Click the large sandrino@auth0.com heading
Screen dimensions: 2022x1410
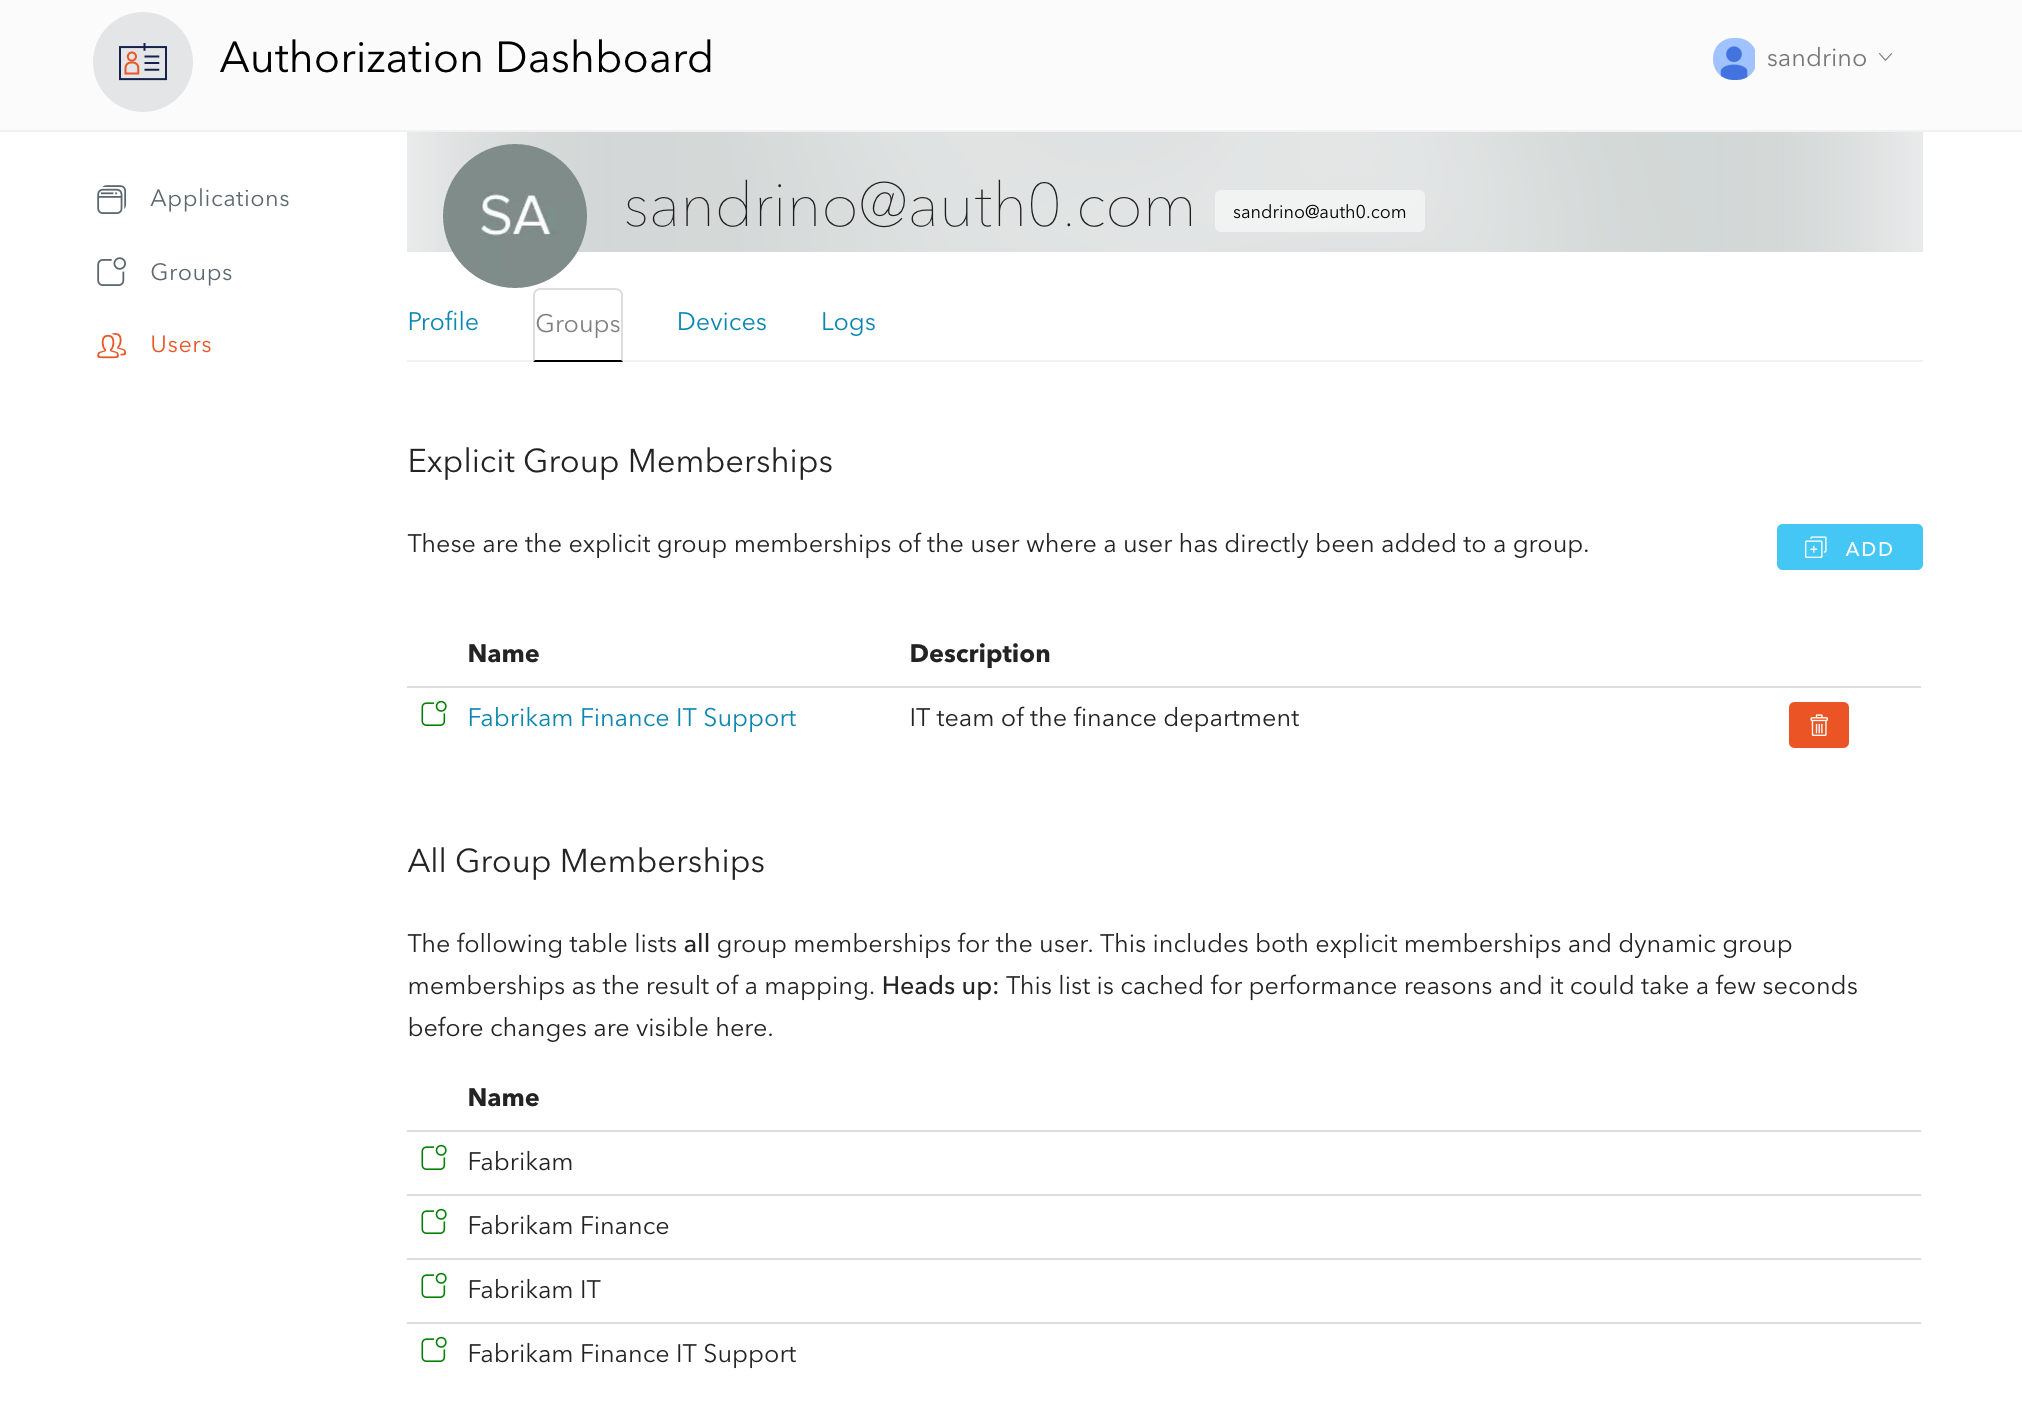(x=909, y=207)
